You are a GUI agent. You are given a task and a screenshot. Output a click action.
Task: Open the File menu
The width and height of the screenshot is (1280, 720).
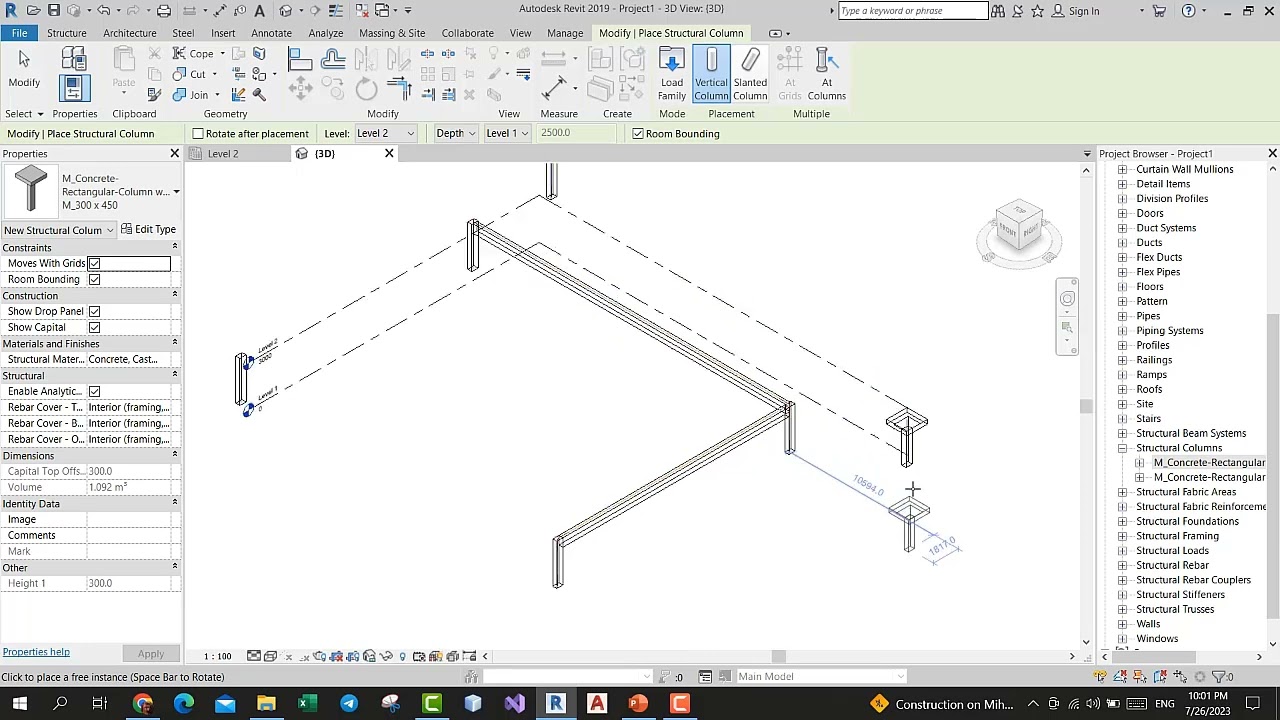pos(19,33)
